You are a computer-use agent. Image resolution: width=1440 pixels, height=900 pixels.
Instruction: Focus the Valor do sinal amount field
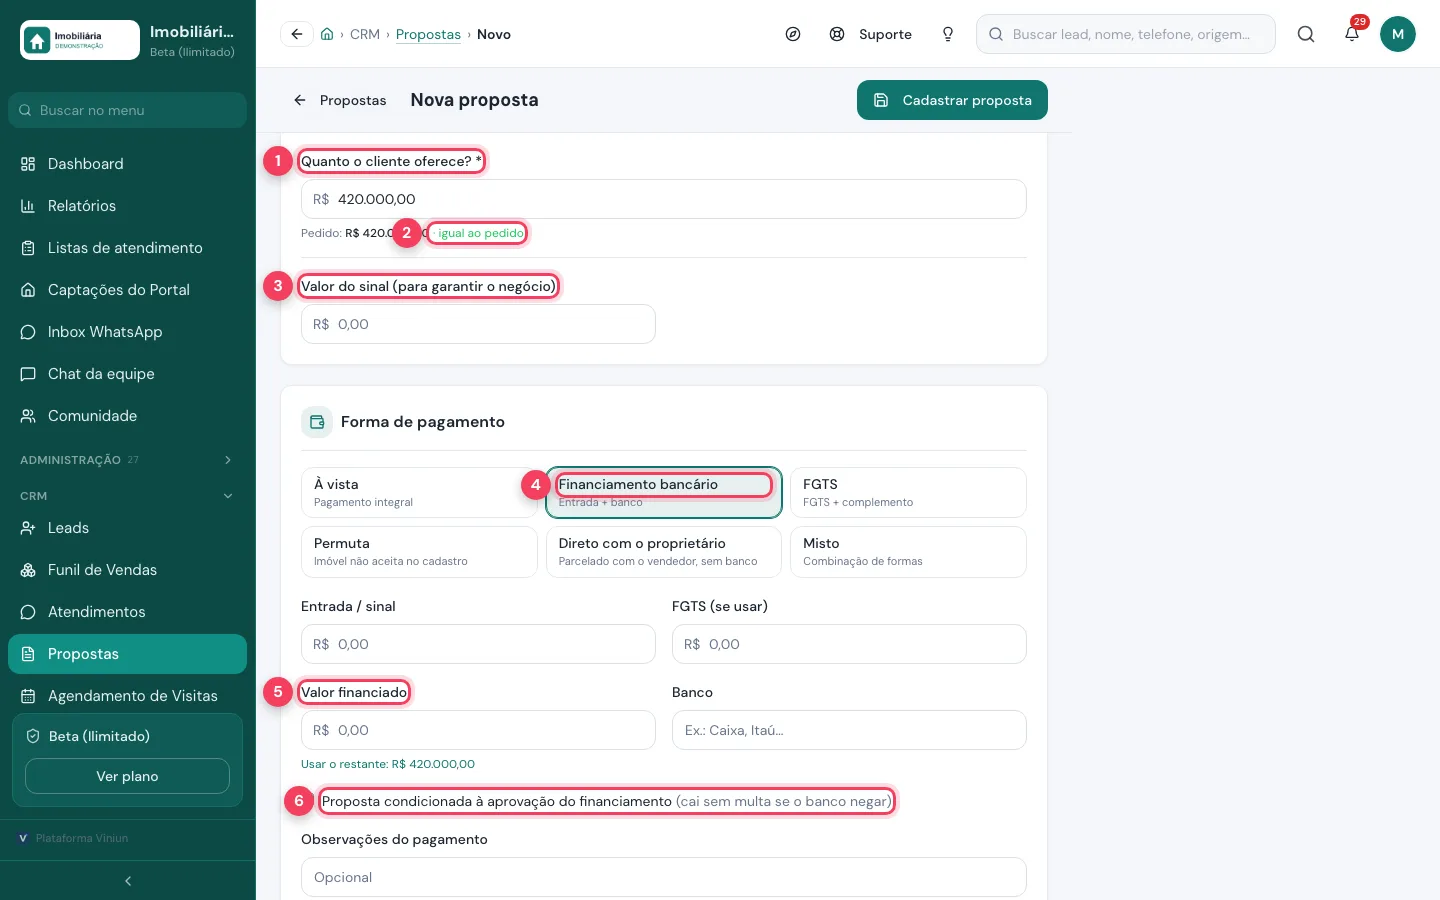(x=478, y=324)
